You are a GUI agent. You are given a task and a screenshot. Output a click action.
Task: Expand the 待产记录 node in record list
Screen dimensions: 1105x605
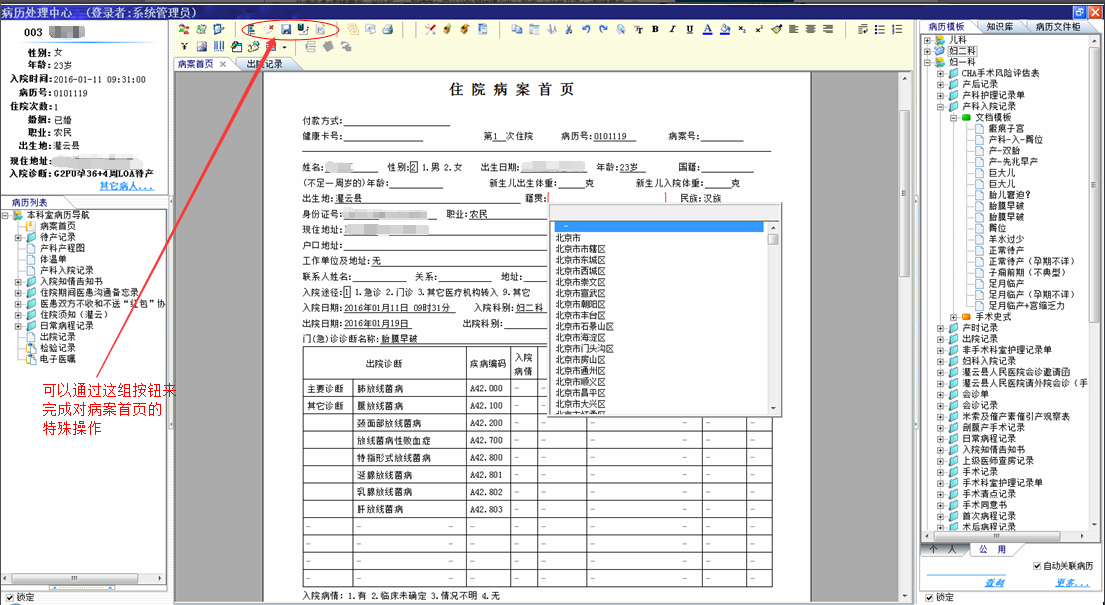pos(18,237)
